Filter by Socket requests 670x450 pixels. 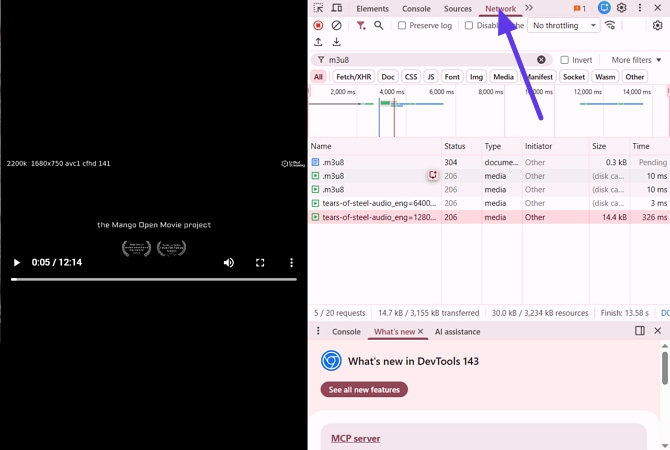tap(574, 77)
